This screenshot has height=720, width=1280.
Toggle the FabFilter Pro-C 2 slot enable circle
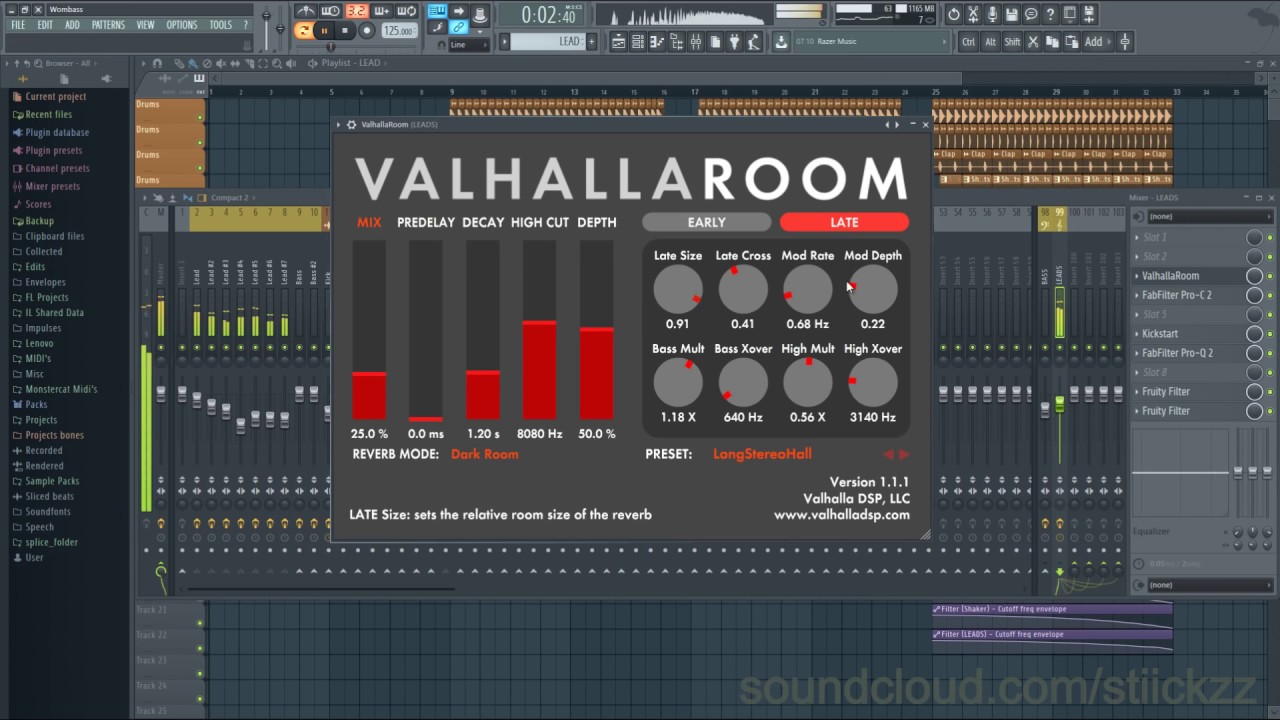coord(1254,295)
